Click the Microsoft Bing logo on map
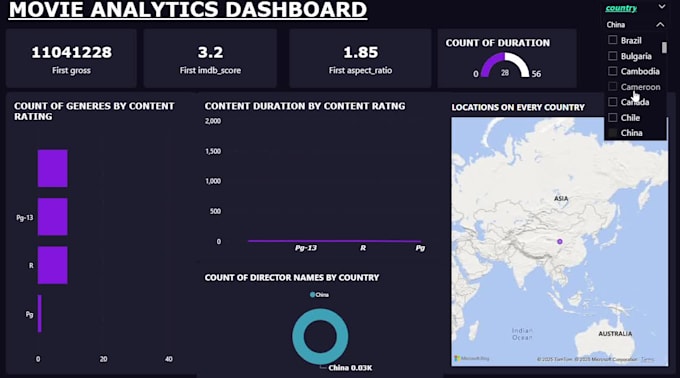 point(472,358)
